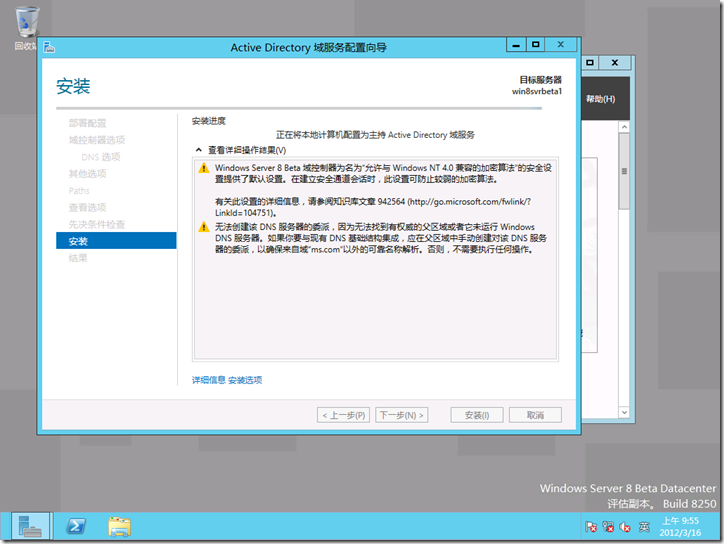Click the 安装进度 label
724x544 pixels.
click(209, 121)
